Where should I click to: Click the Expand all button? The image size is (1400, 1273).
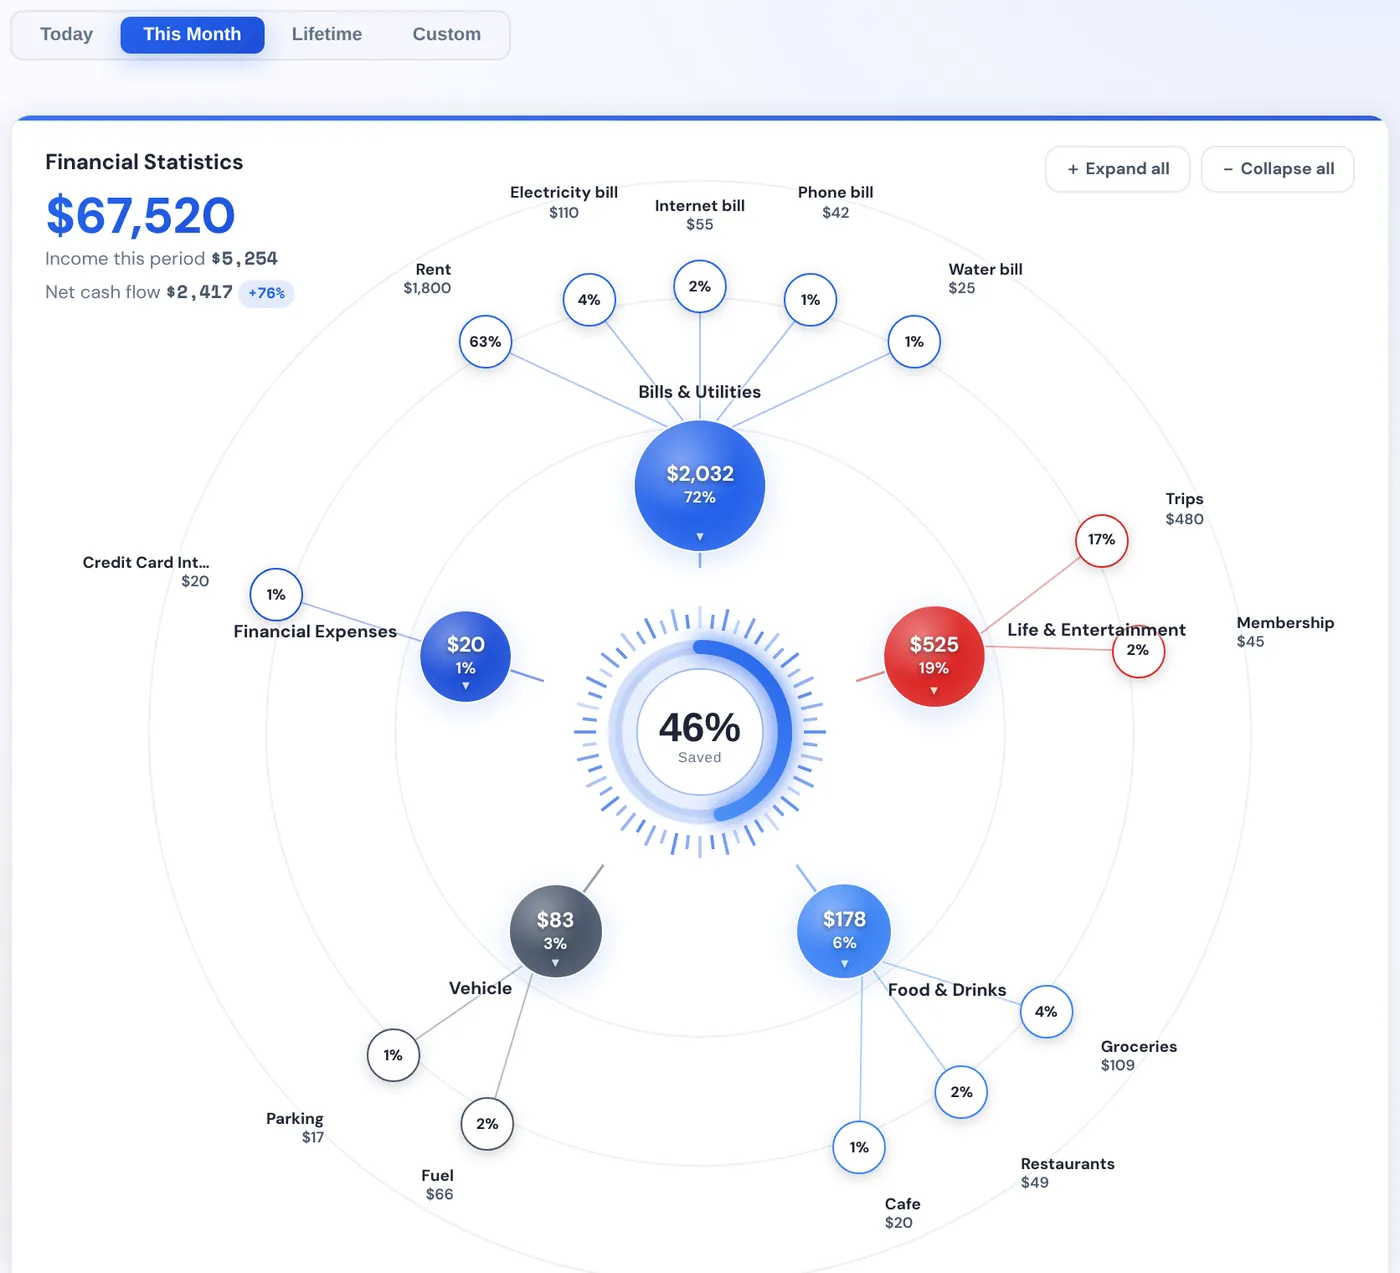[1118, 169]
